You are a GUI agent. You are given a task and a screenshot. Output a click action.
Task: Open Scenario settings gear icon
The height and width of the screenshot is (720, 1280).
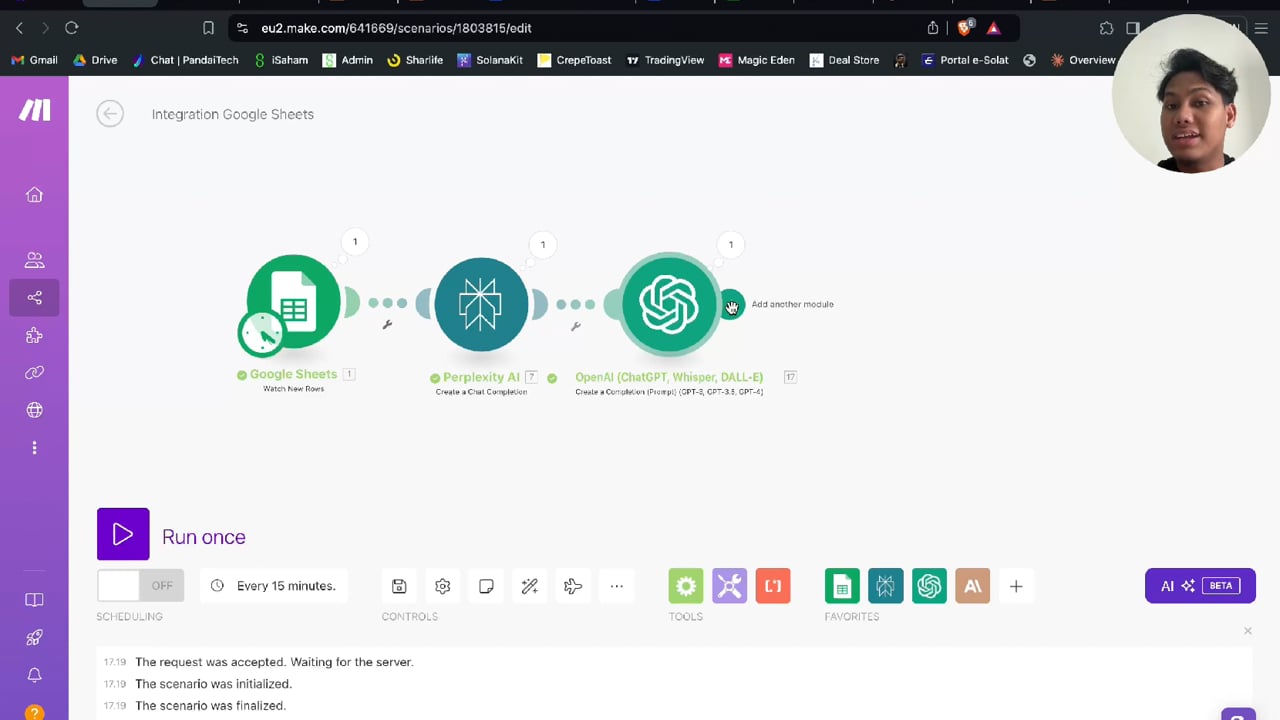443,586
